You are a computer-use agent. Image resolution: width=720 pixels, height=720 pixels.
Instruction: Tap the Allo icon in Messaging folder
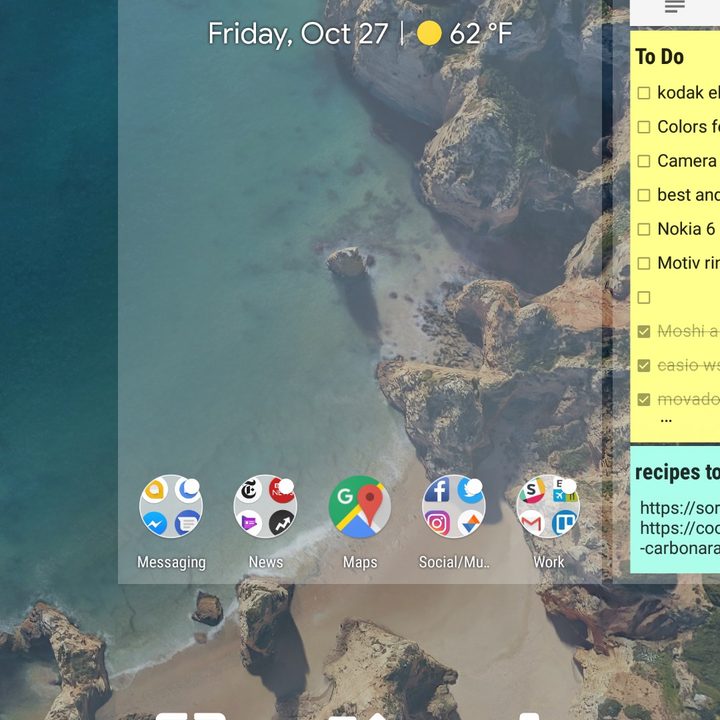155,490
